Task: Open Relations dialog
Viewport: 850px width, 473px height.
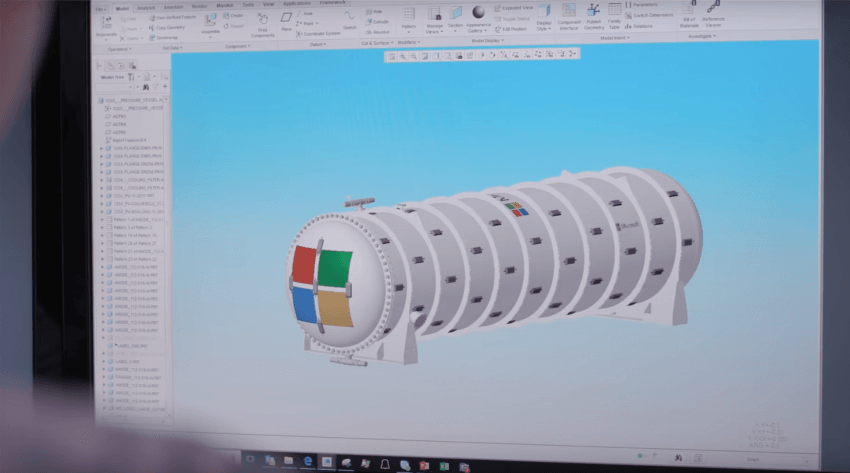Action: coord(639,26)
